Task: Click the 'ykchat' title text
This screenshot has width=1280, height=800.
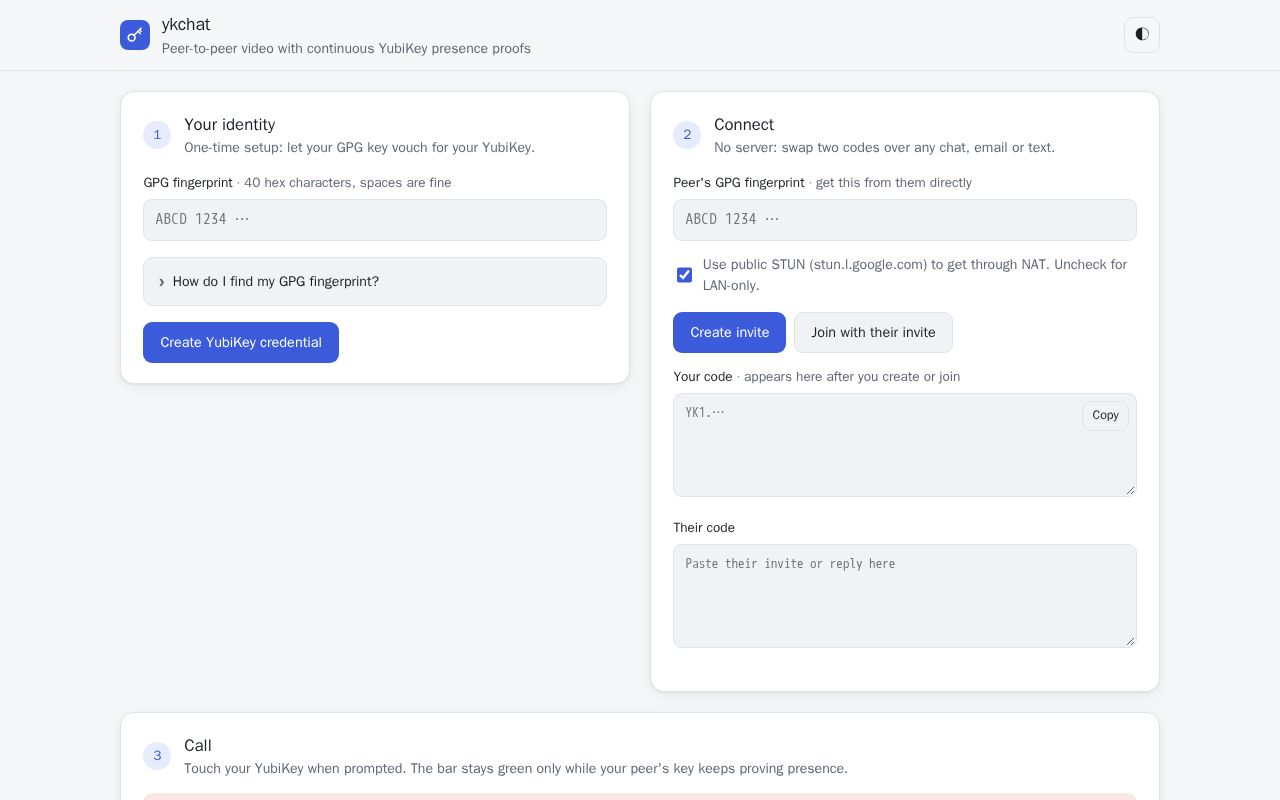Action: pyautogui.click(x=186, y=24)
